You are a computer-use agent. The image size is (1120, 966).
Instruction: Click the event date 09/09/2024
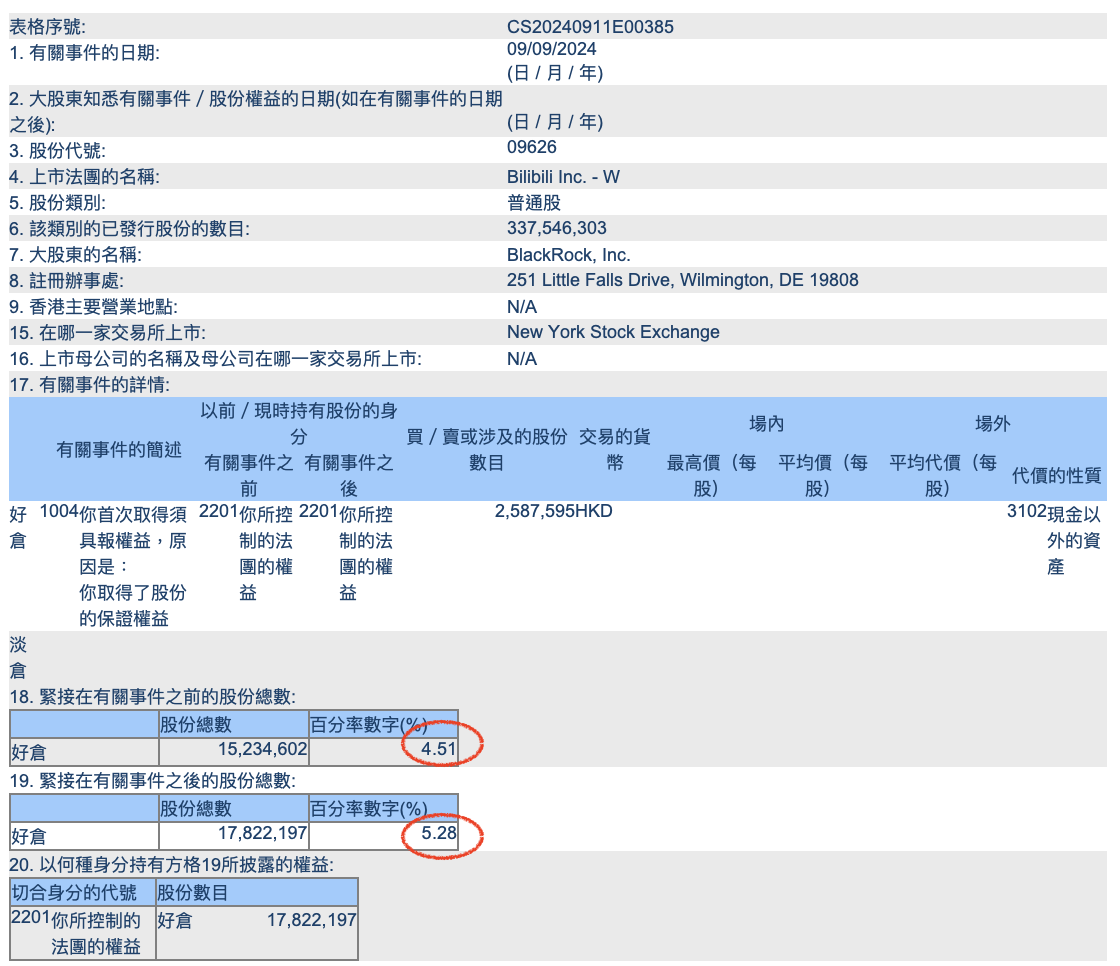tap(551, 49)
